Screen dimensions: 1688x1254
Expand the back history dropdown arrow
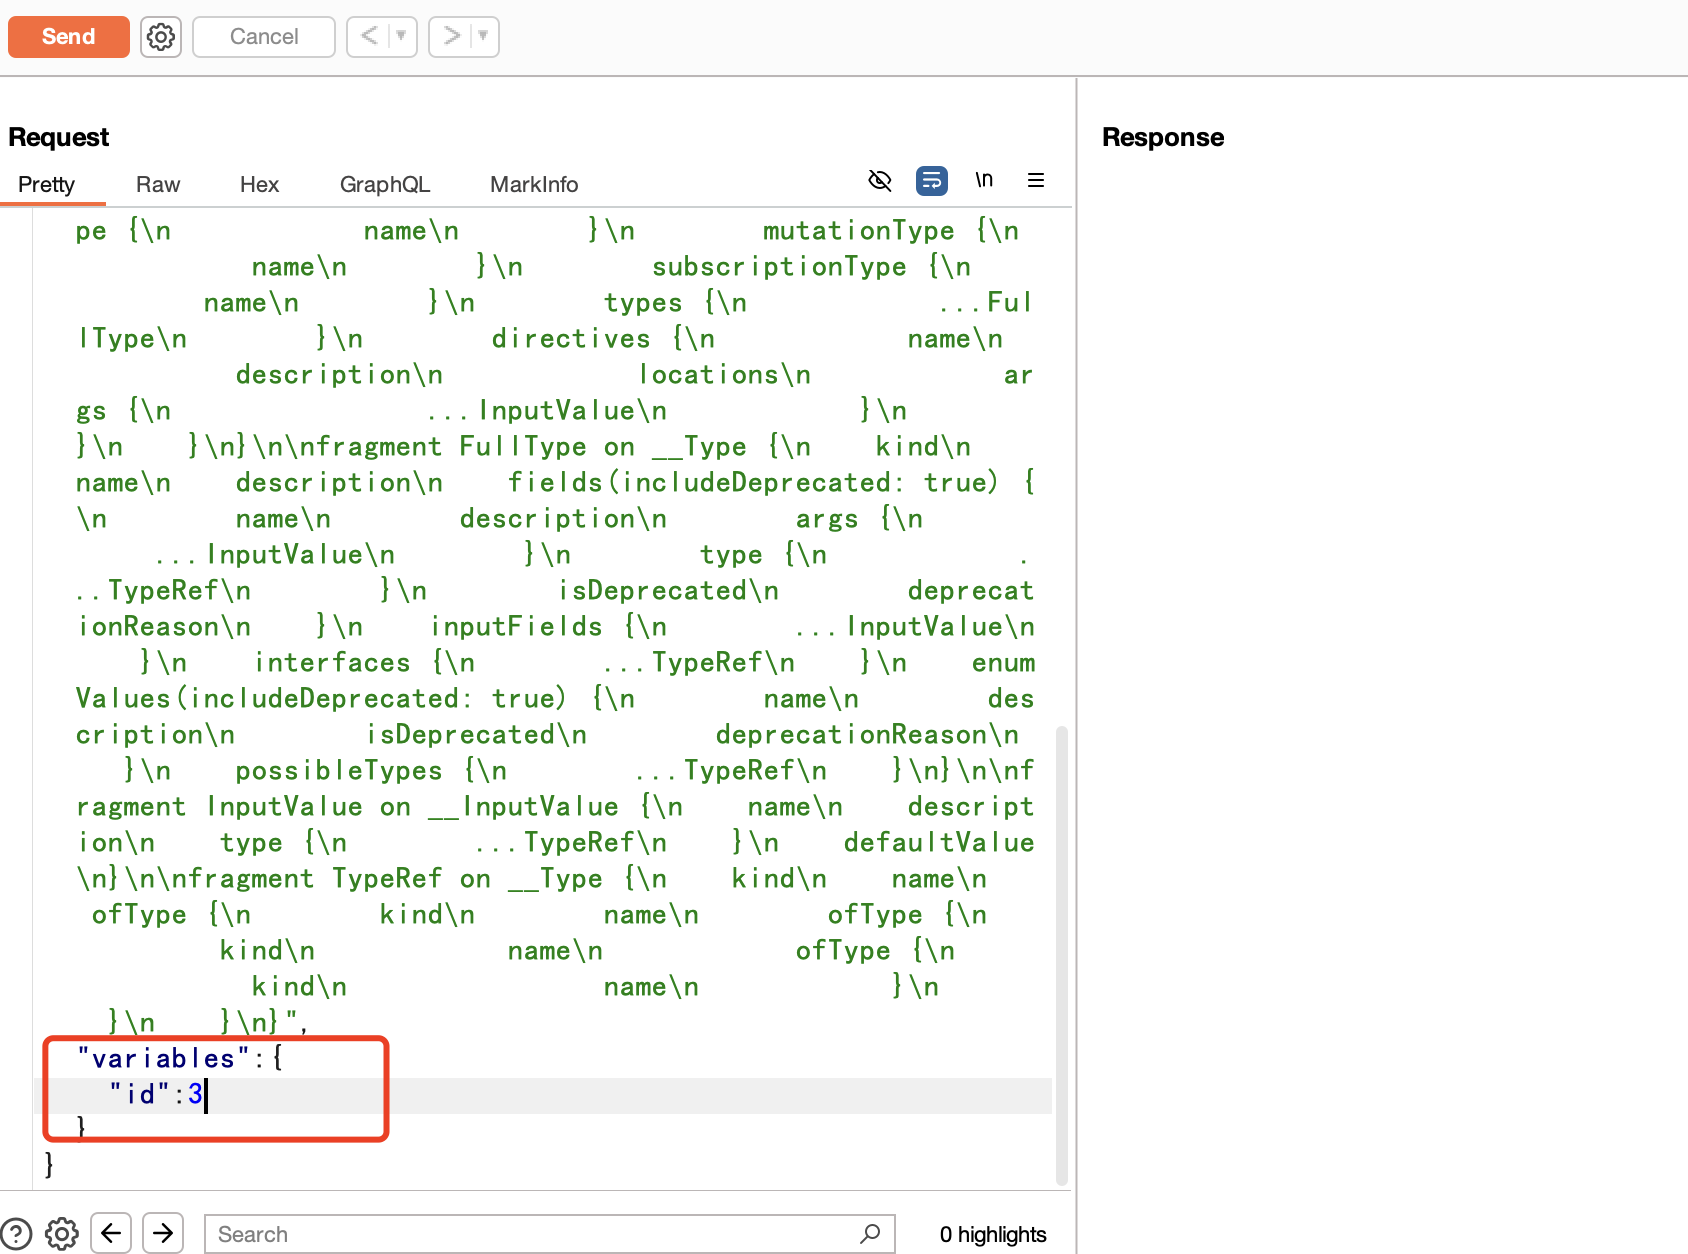[401, 37]
